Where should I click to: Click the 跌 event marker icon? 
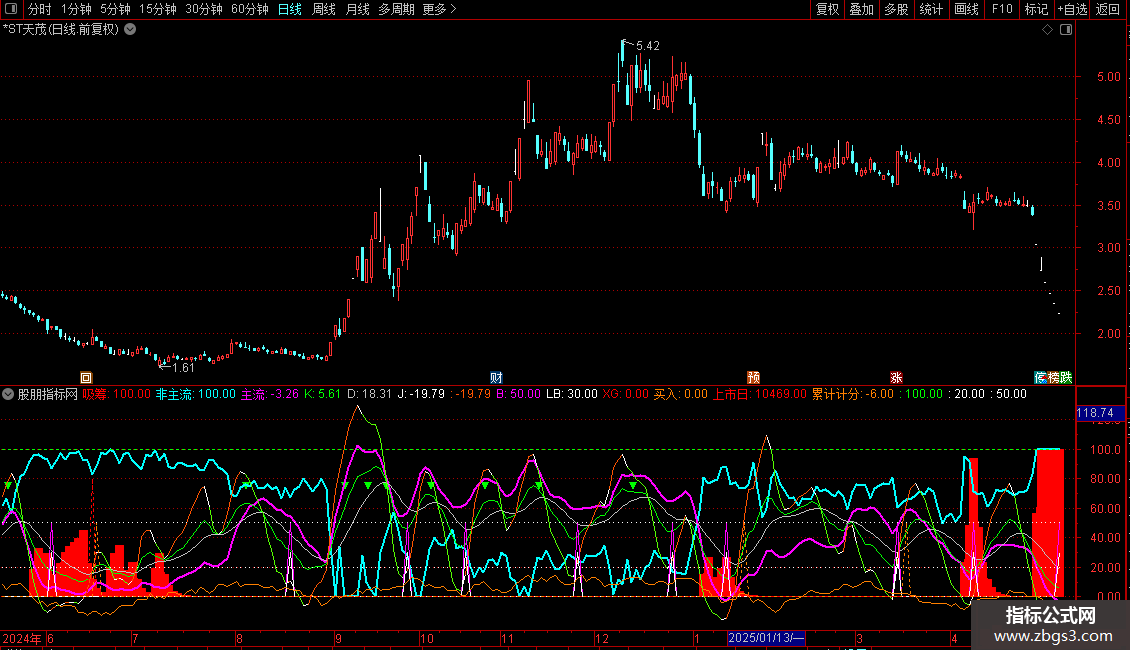(1066, 378)
